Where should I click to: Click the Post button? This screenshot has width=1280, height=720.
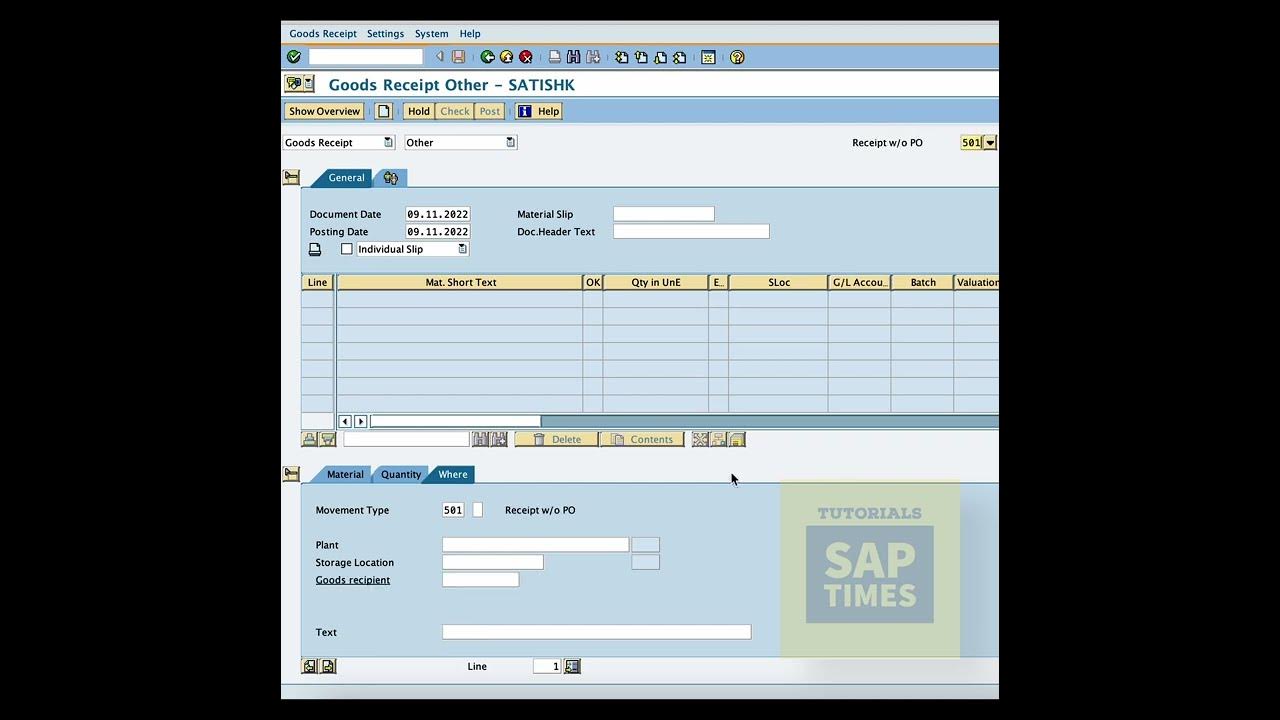click(490, 111)
